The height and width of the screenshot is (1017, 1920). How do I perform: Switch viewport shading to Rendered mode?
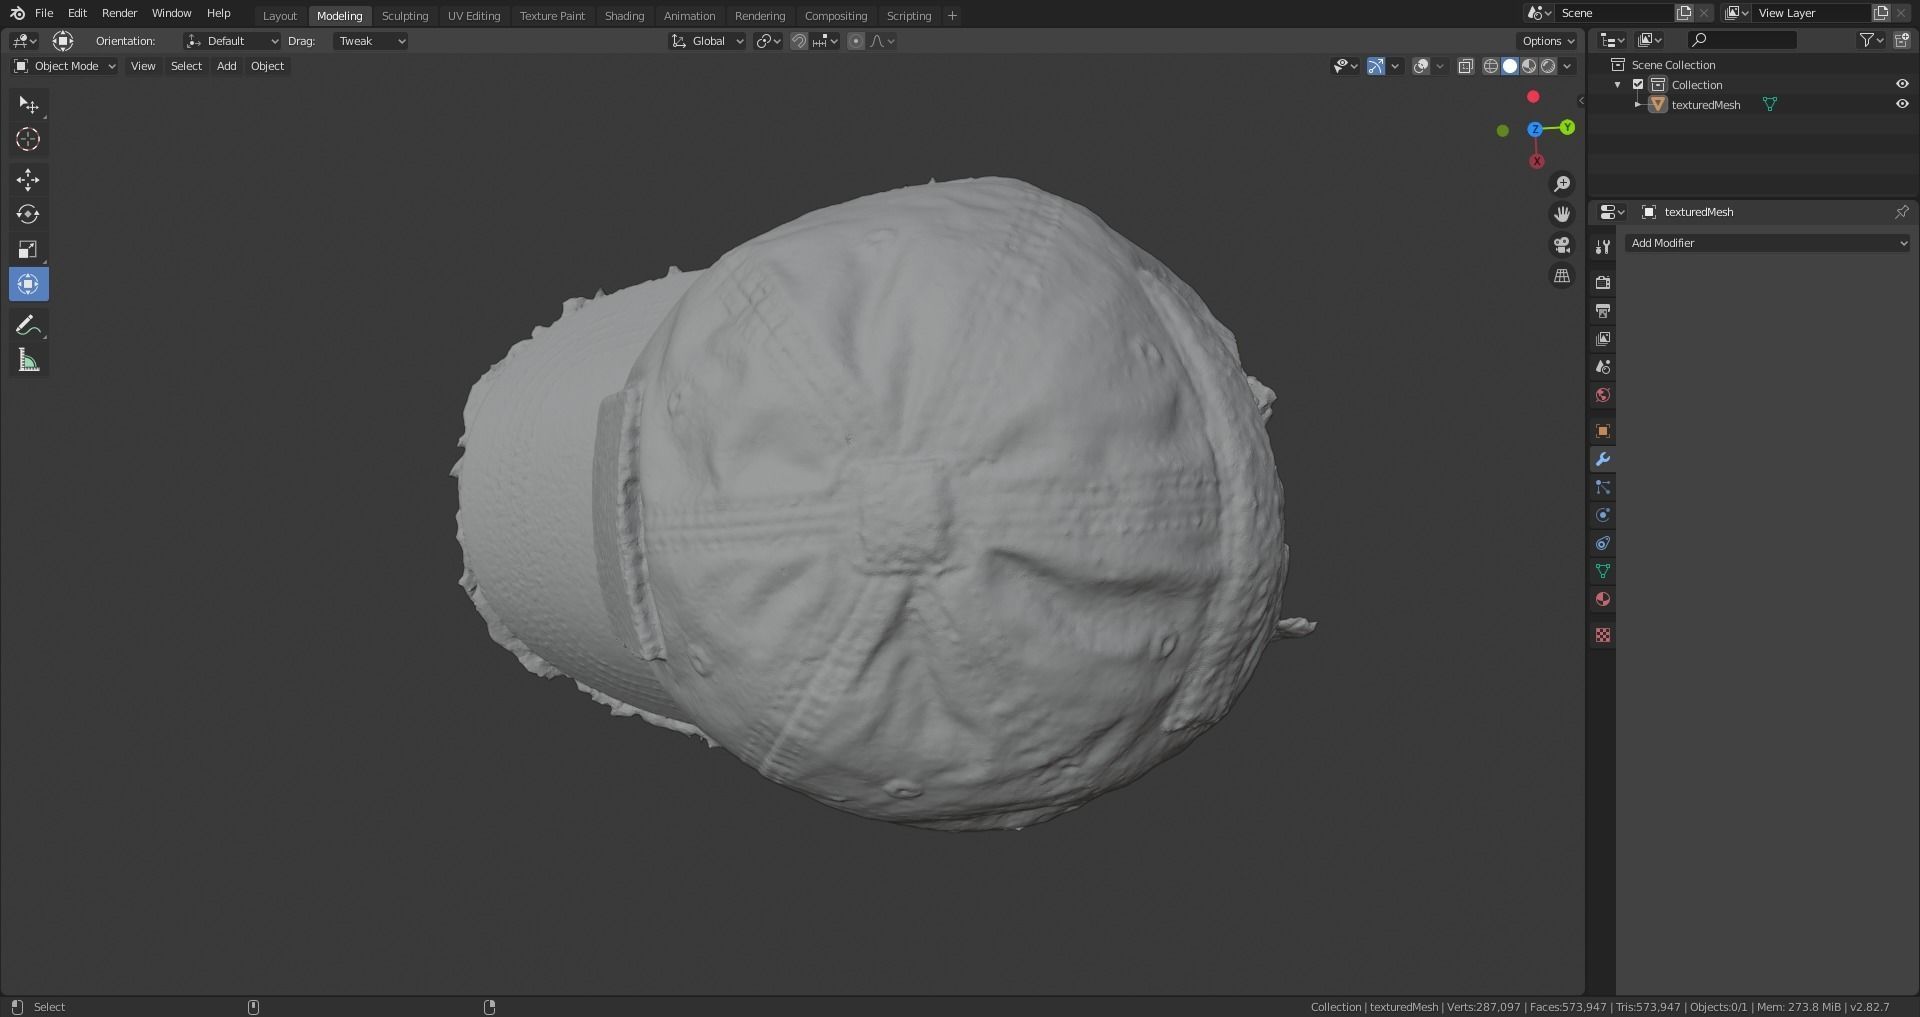[1548, 66]
